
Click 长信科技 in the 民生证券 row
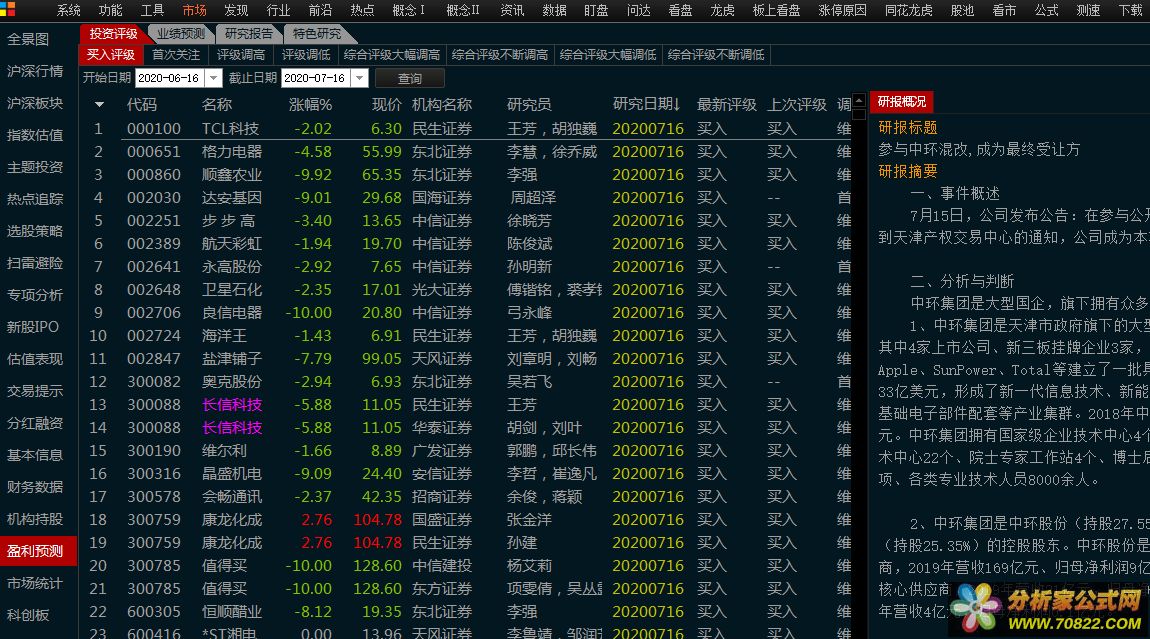[232, 405]
